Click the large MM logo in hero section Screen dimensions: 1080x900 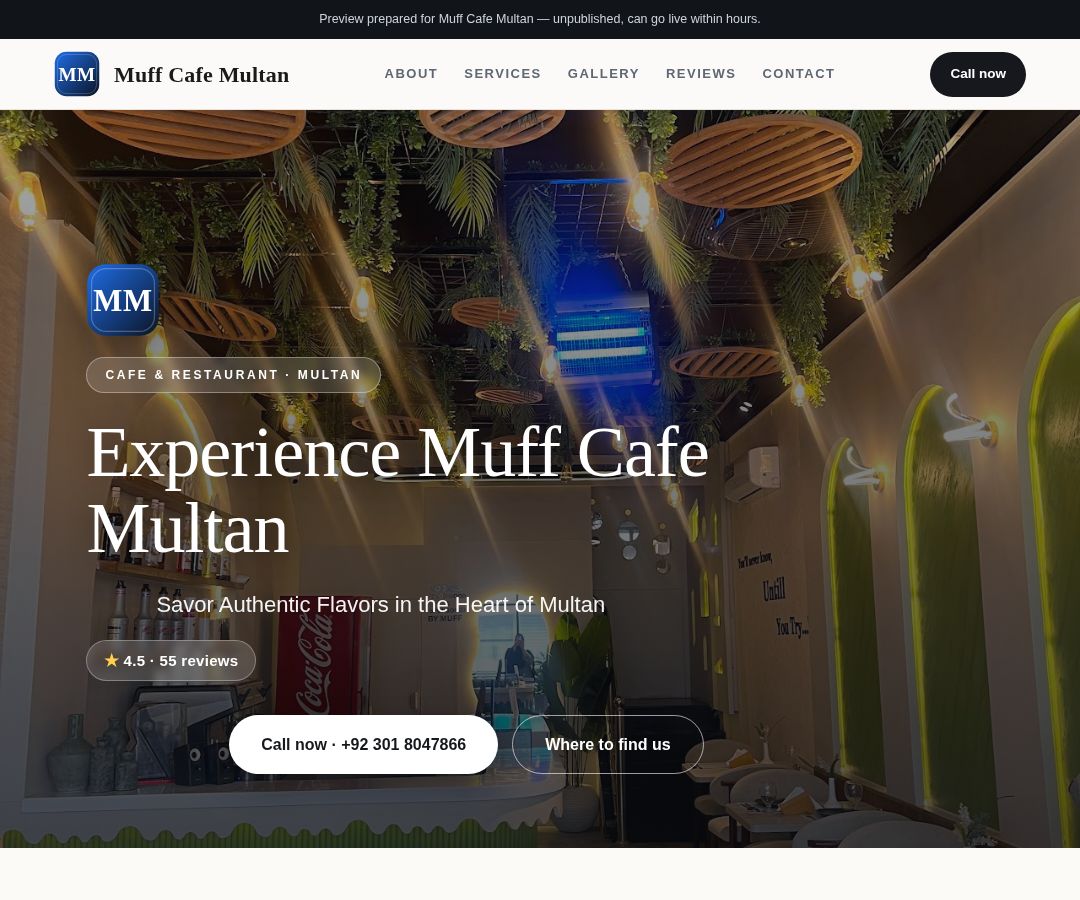[123, 300]
